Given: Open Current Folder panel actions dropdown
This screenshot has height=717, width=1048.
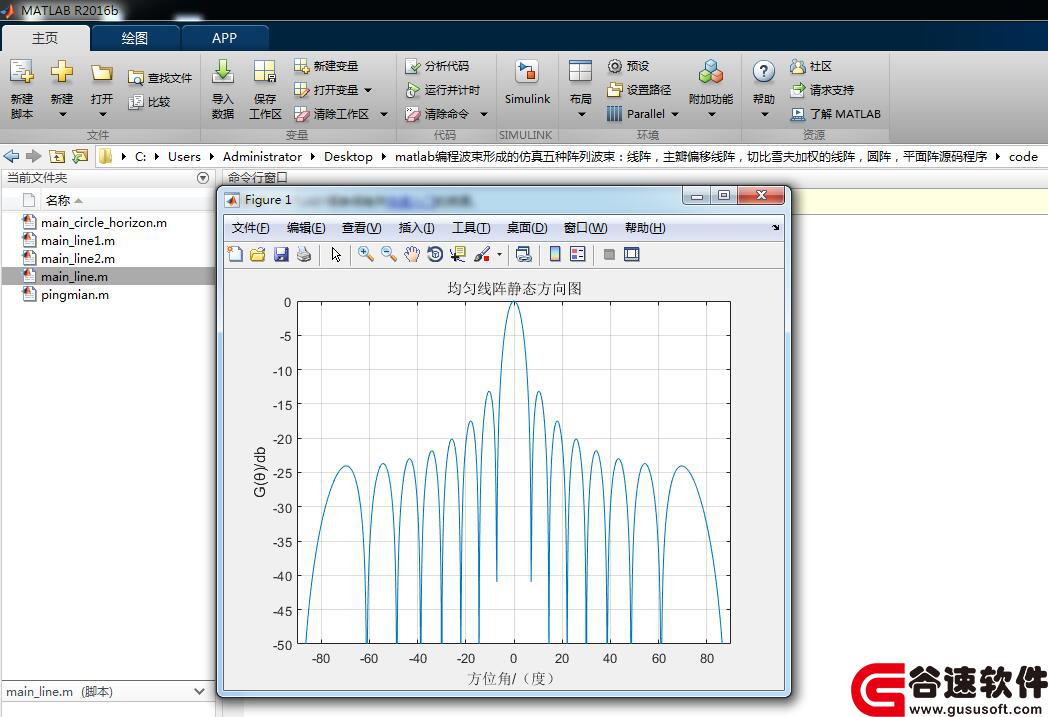Looking at the screenshot, I should click(x=204, y=178).
